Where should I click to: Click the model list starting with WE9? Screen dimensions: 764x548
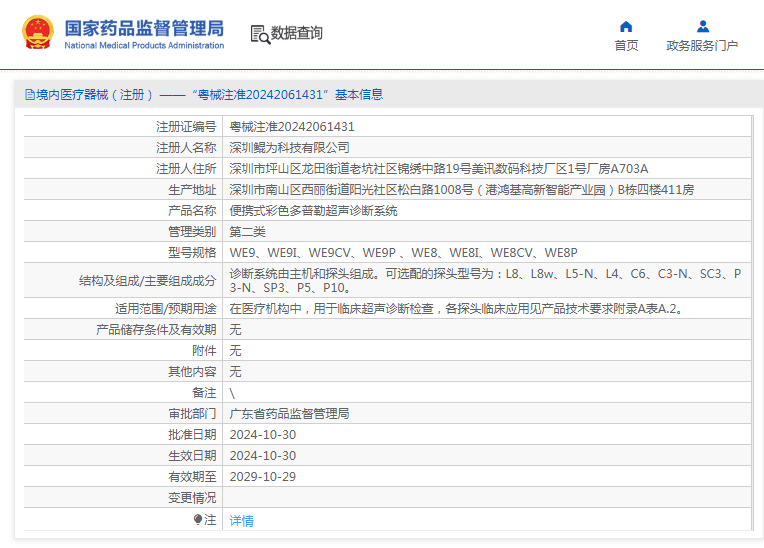click(403, 252)
